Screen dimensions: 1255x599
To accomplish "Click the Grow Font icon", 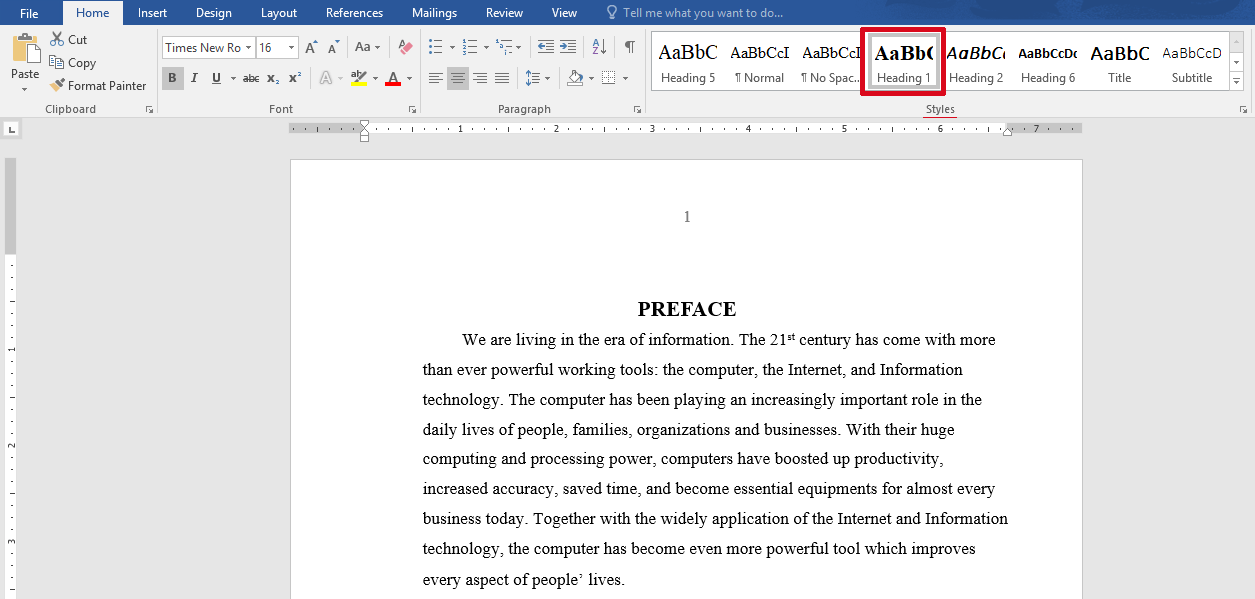I will tap(311, 47).
